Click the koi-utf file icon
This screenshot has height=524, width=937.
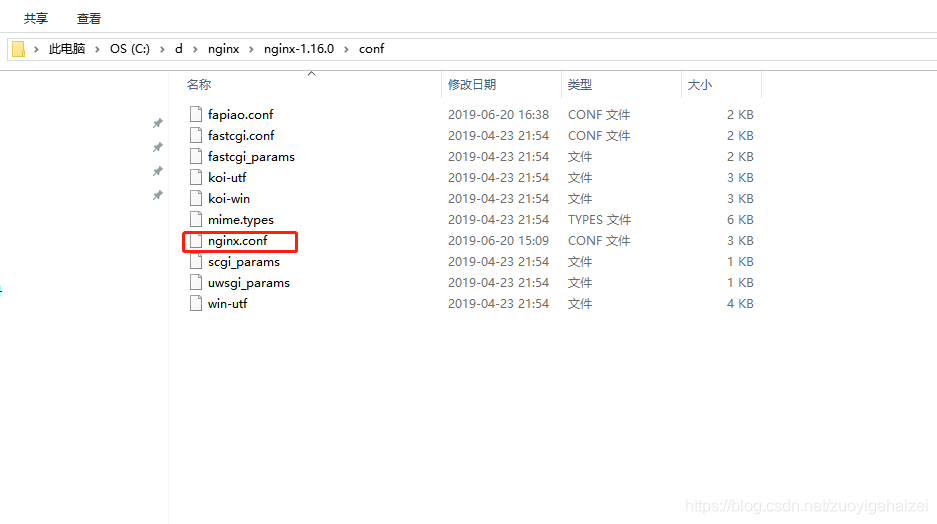click(196, 177)
